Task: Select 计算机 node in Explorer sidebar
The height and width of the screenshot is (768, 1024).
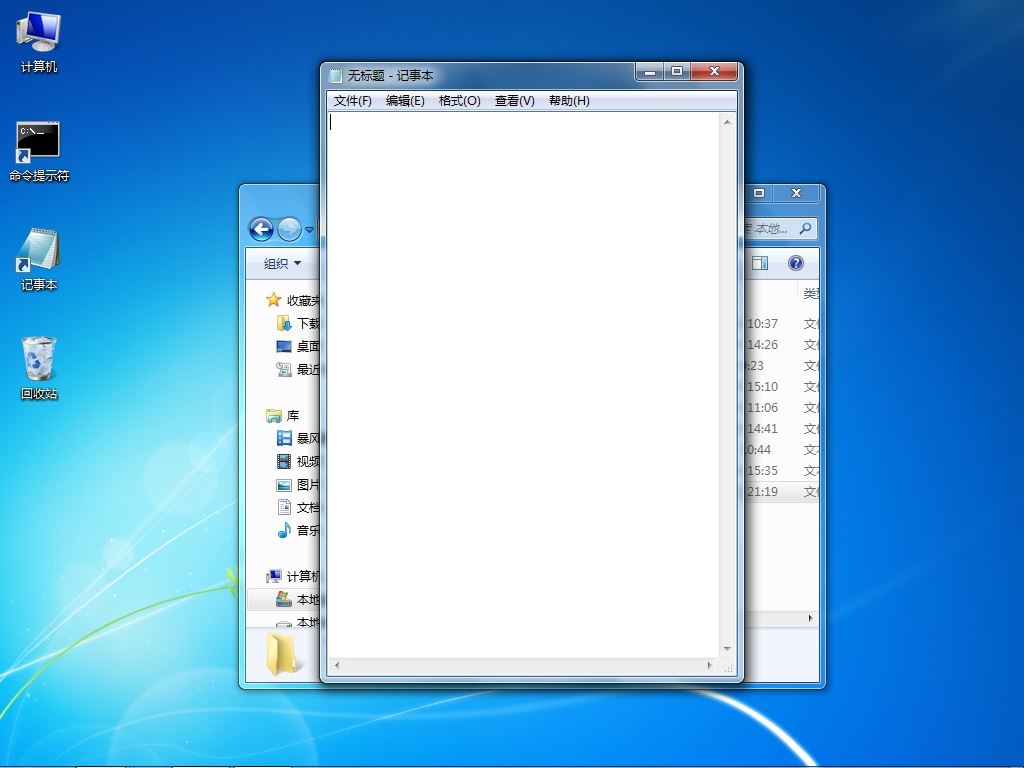Action: coord(292,576)
